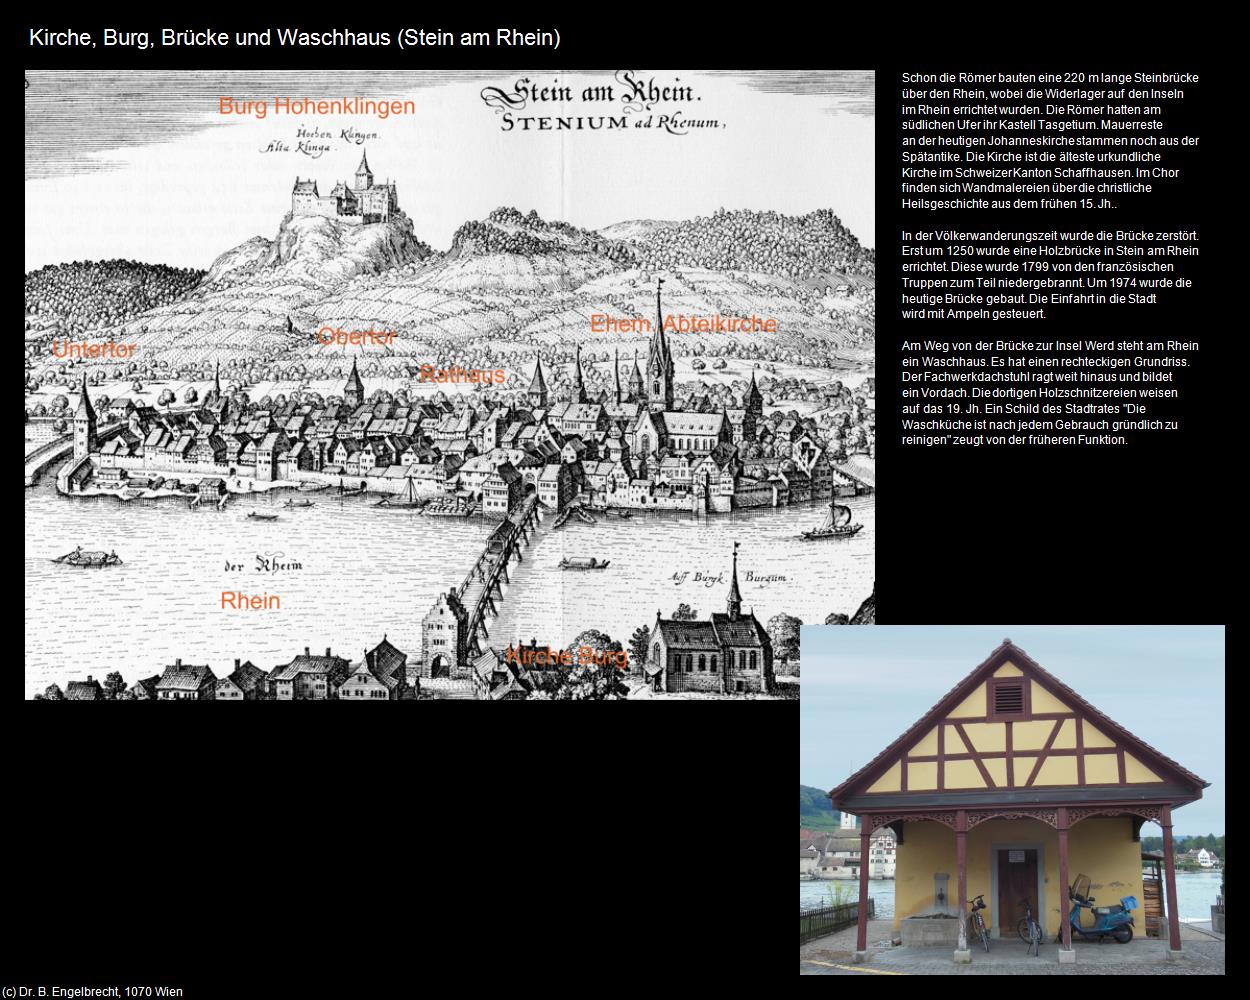Click paragraph beginning Am Weg von der Brücke

1050,393
